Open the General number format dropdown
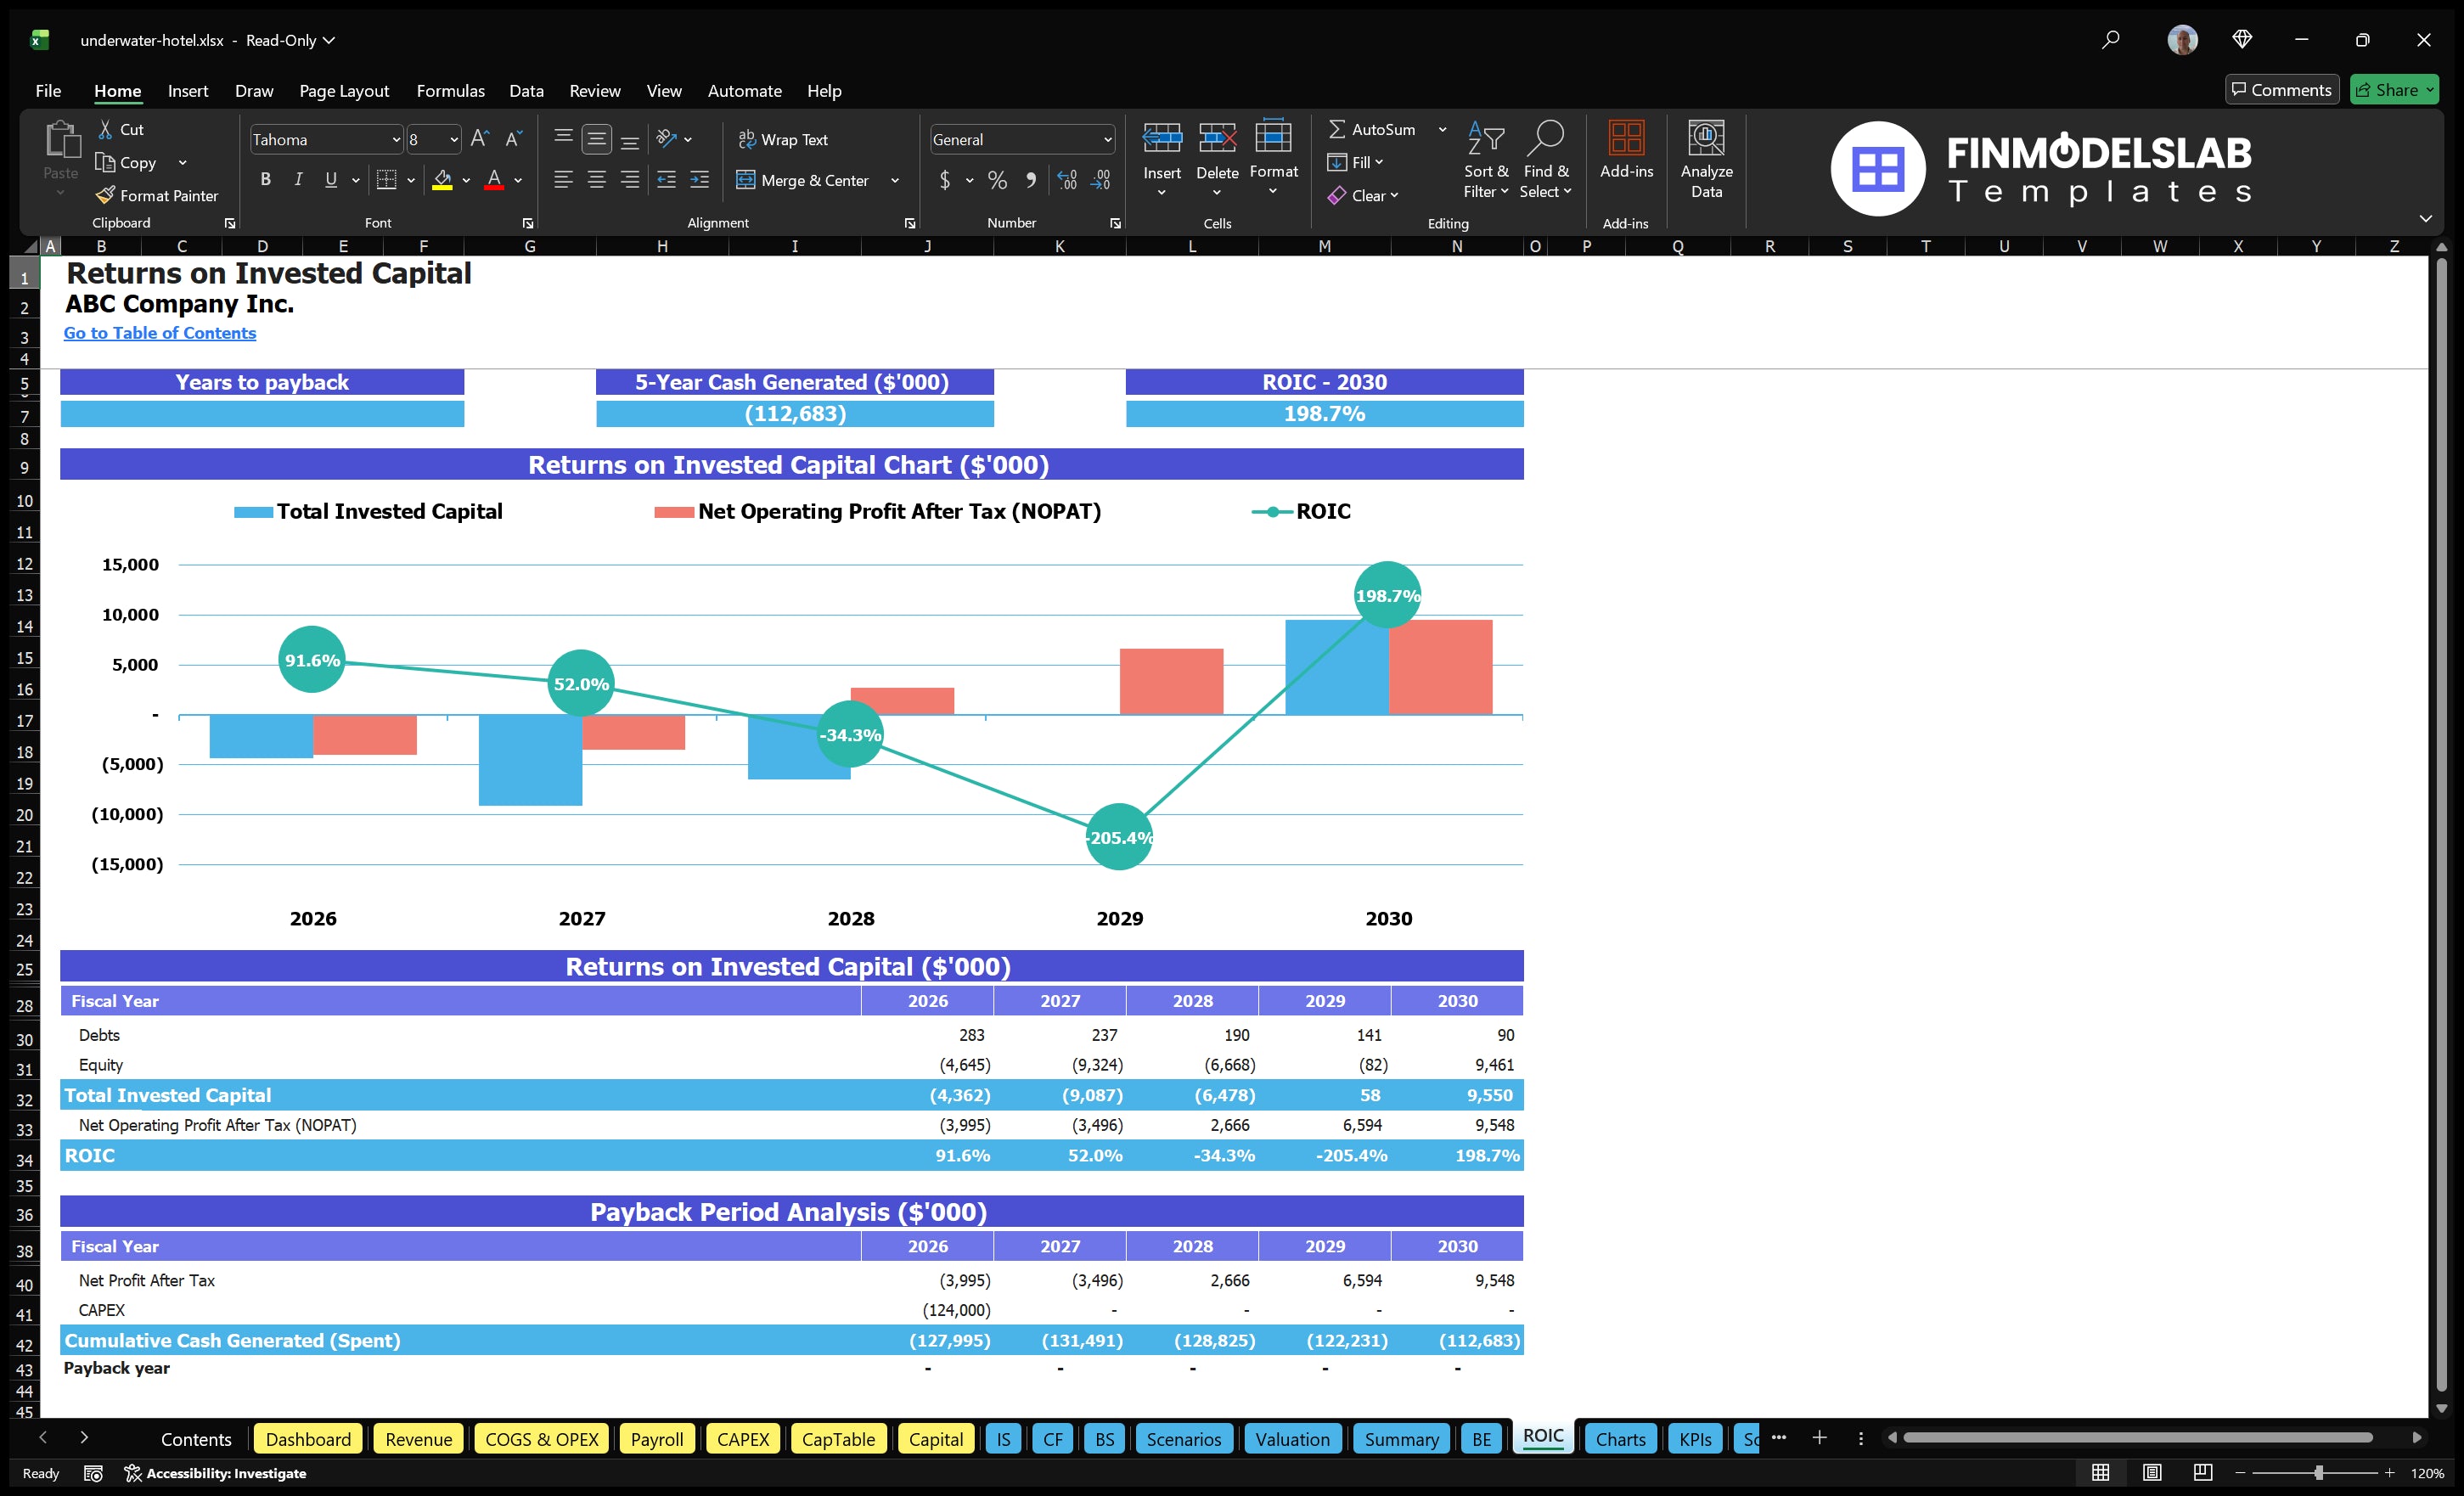The image size is (2464, 1496). 1107,140
